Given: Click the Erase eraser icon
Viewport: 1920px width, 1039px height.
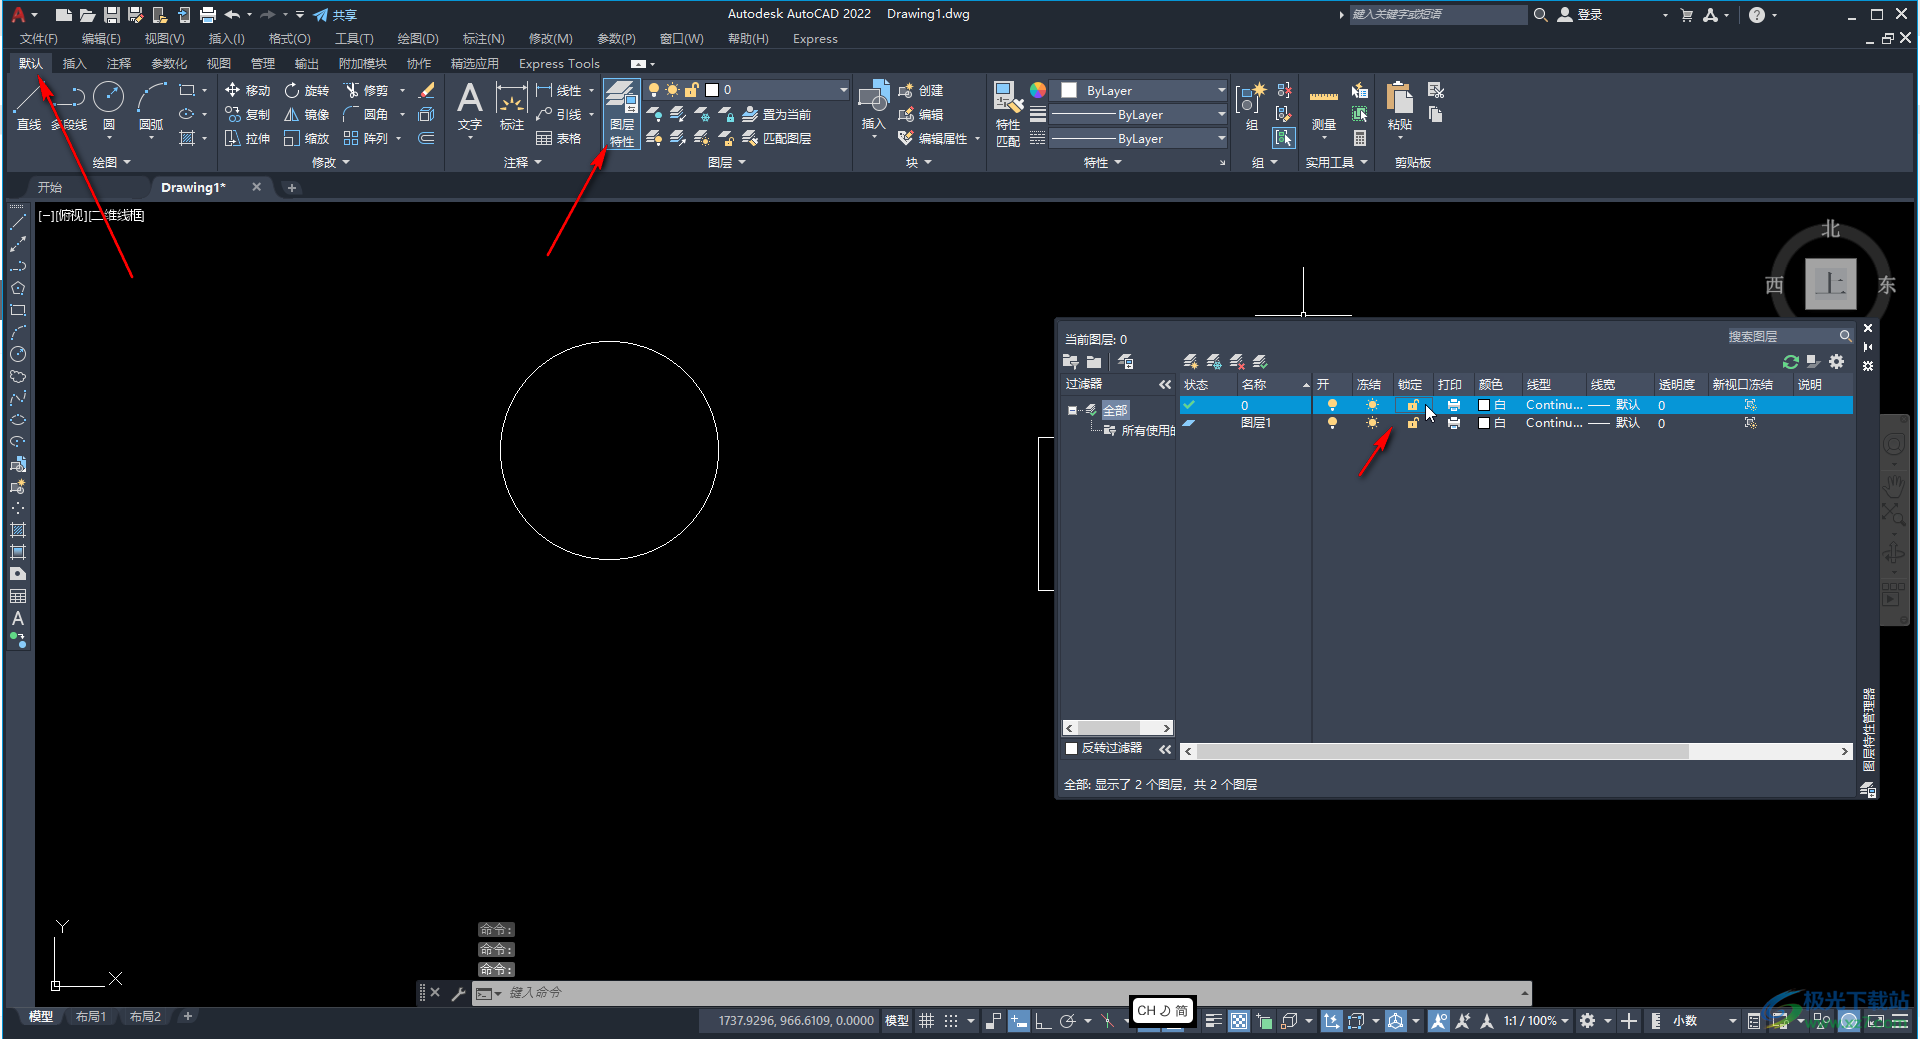Looking at the screenshot, I should (x=427, y=90).
